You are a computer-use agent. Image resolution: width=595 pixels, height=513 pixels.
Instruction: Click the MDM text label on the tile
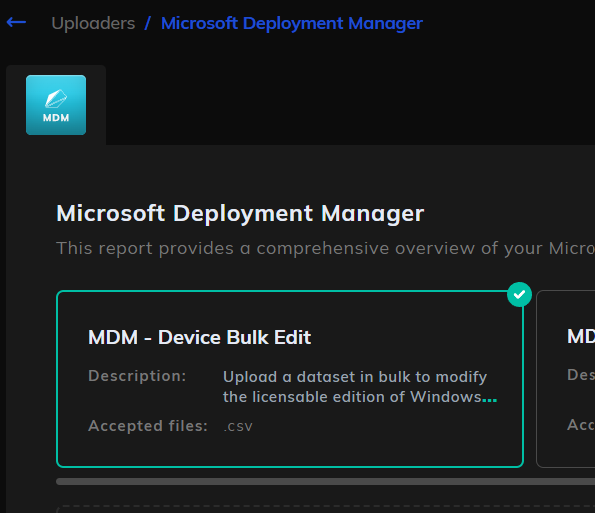(x=56, y=118)
